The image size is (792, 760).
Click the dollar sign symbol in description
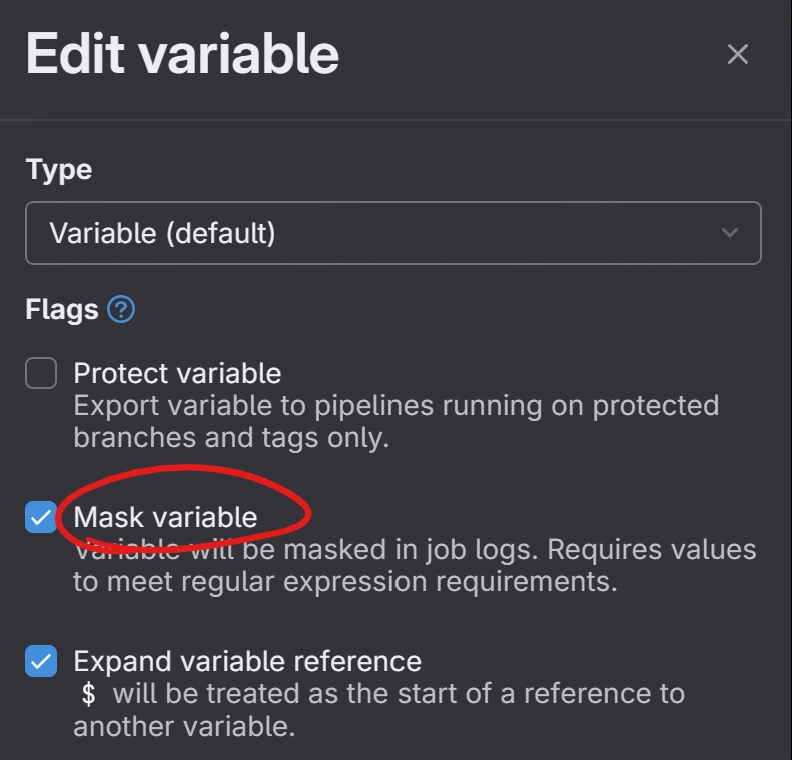click(88, 694)
